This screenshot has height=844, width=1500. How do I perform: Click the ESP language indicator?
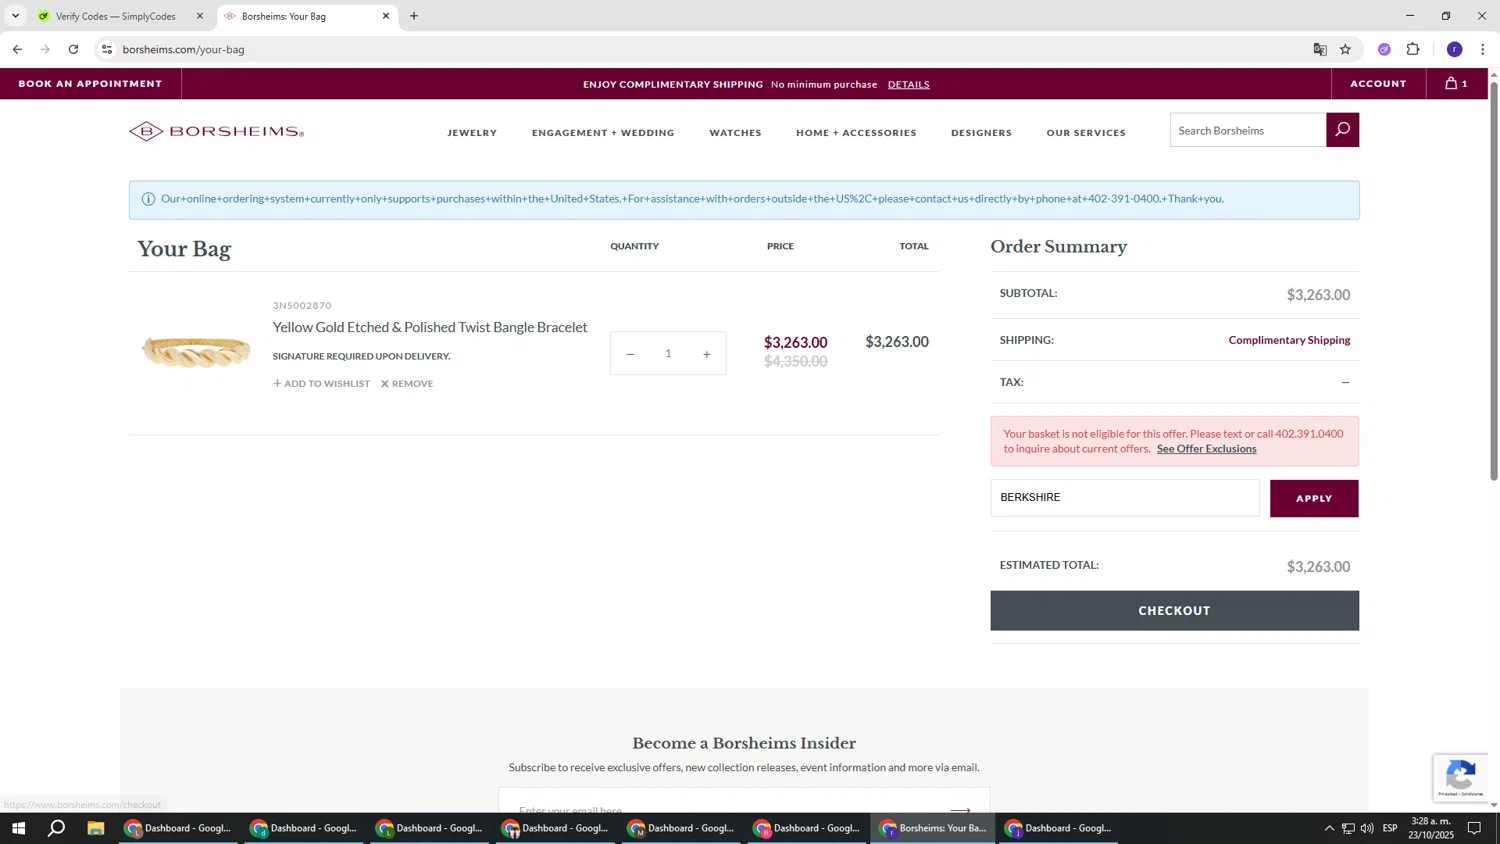click(1390, 828)
